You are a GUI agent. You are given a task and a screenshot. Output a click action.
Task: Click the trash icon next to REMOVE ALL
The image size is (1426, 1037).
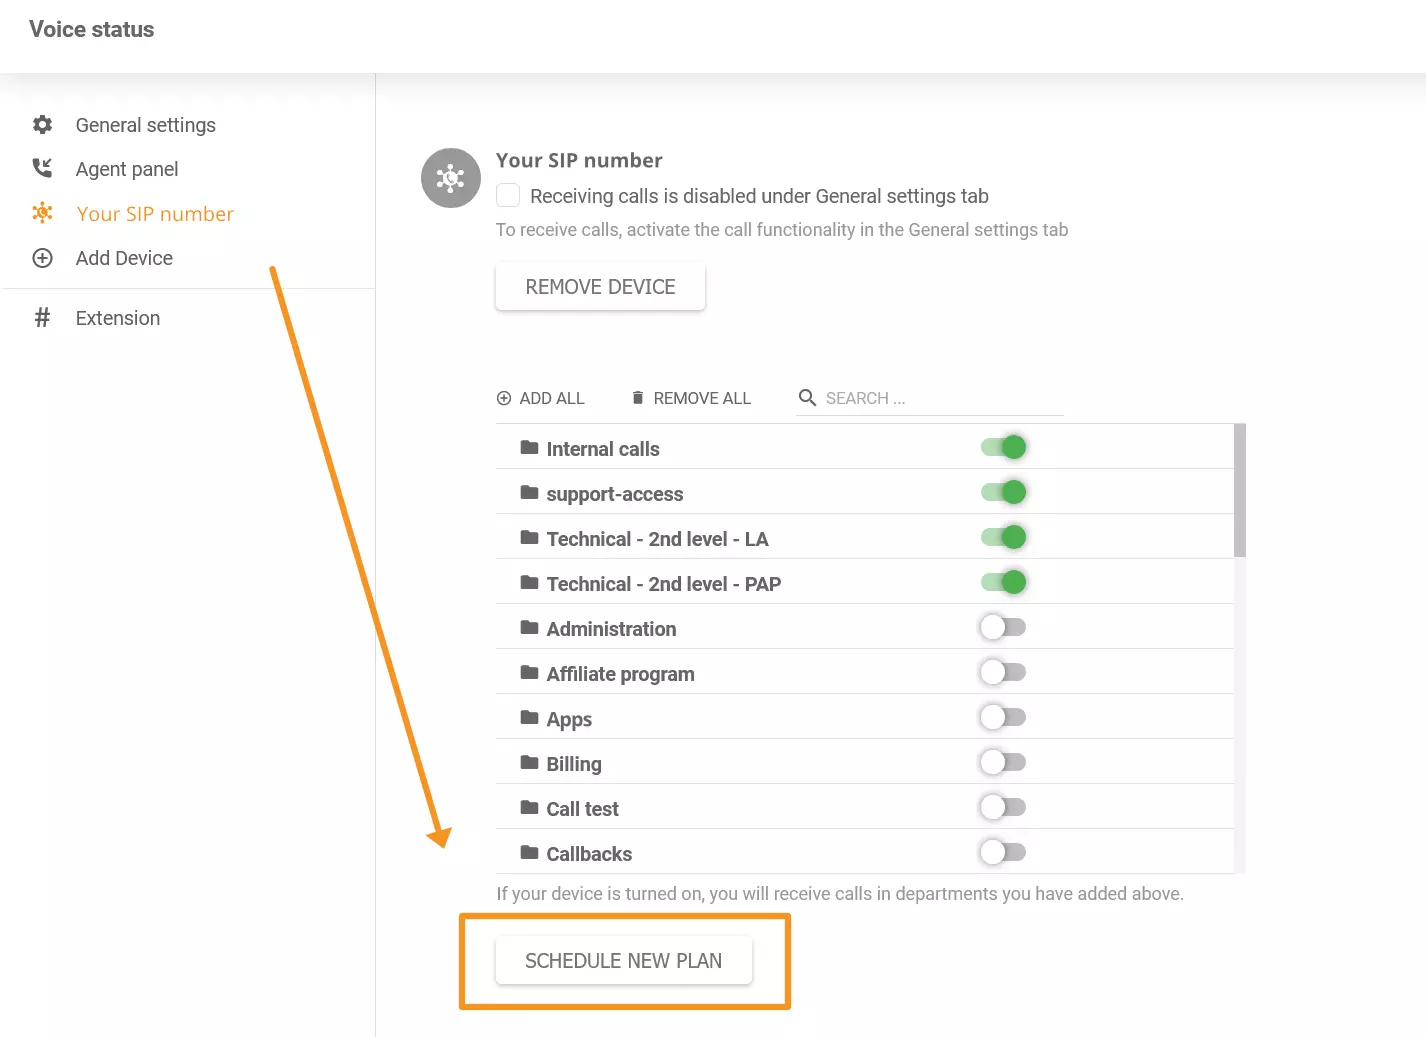click(638, 397)
